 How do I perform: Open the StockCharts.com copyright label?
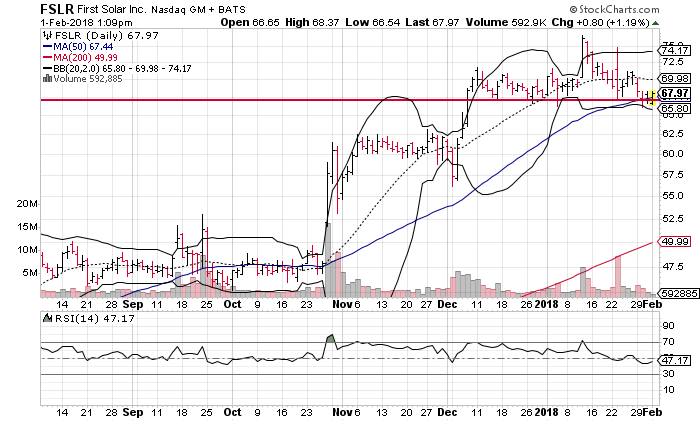[614, 9]
